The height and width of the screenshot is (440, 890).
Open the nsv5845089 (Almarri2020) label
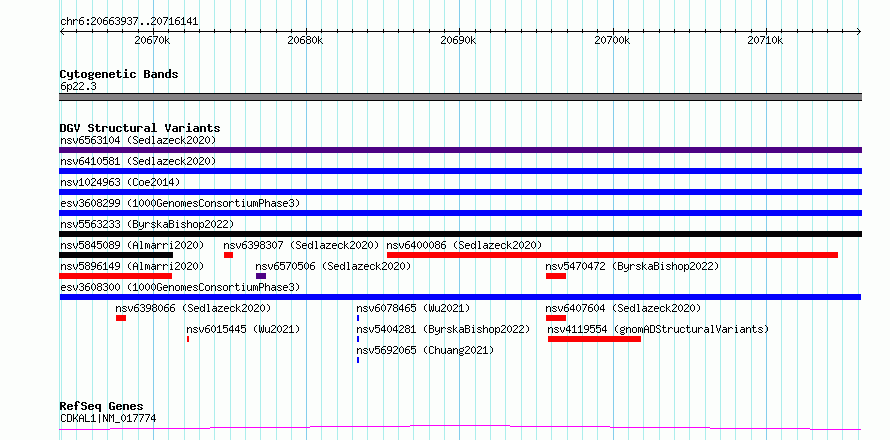132,245
